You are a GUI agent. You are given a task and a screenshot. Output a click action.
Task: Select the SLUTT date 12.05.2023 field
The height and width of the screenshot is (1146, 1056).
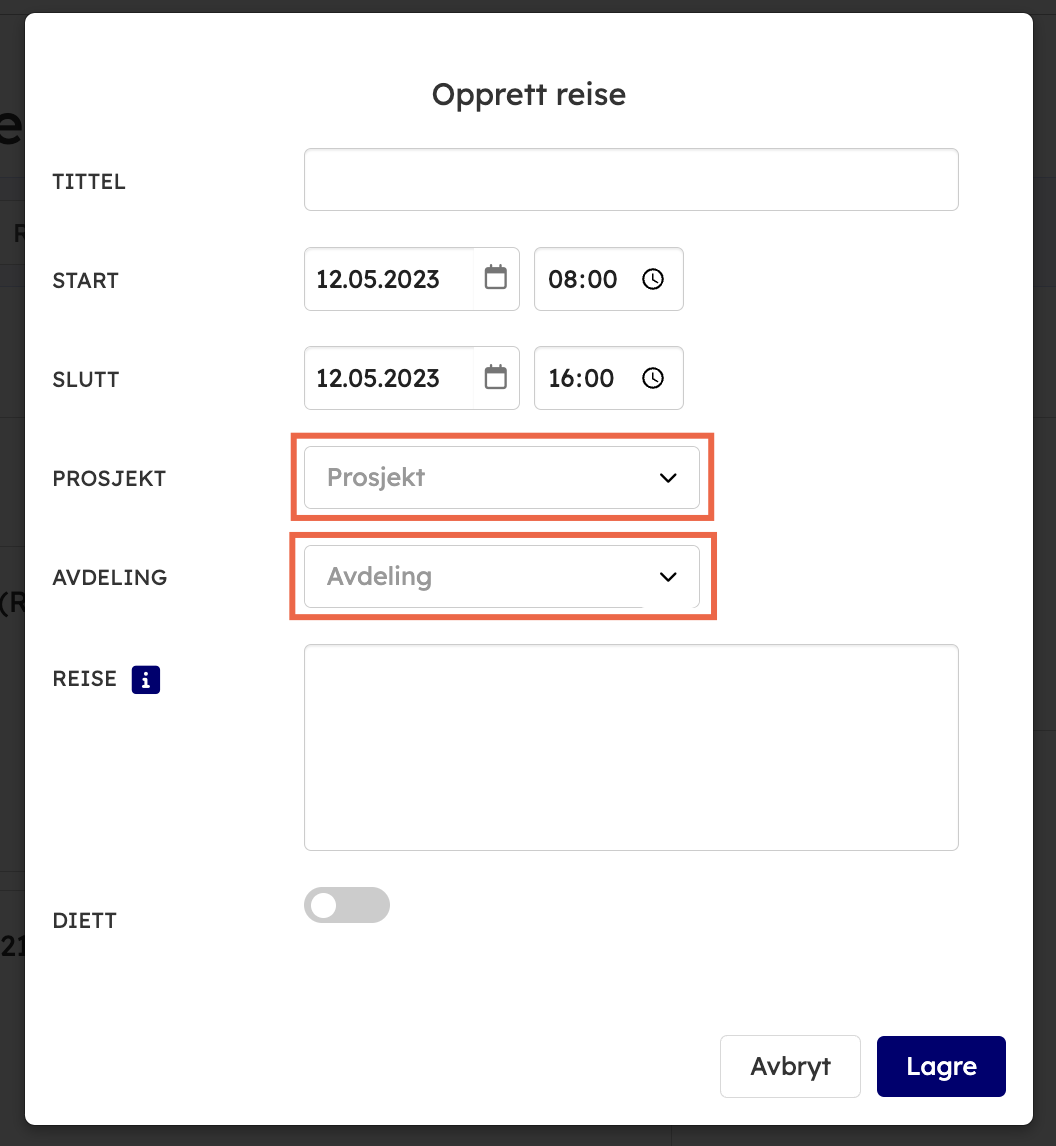coord(378,378)
